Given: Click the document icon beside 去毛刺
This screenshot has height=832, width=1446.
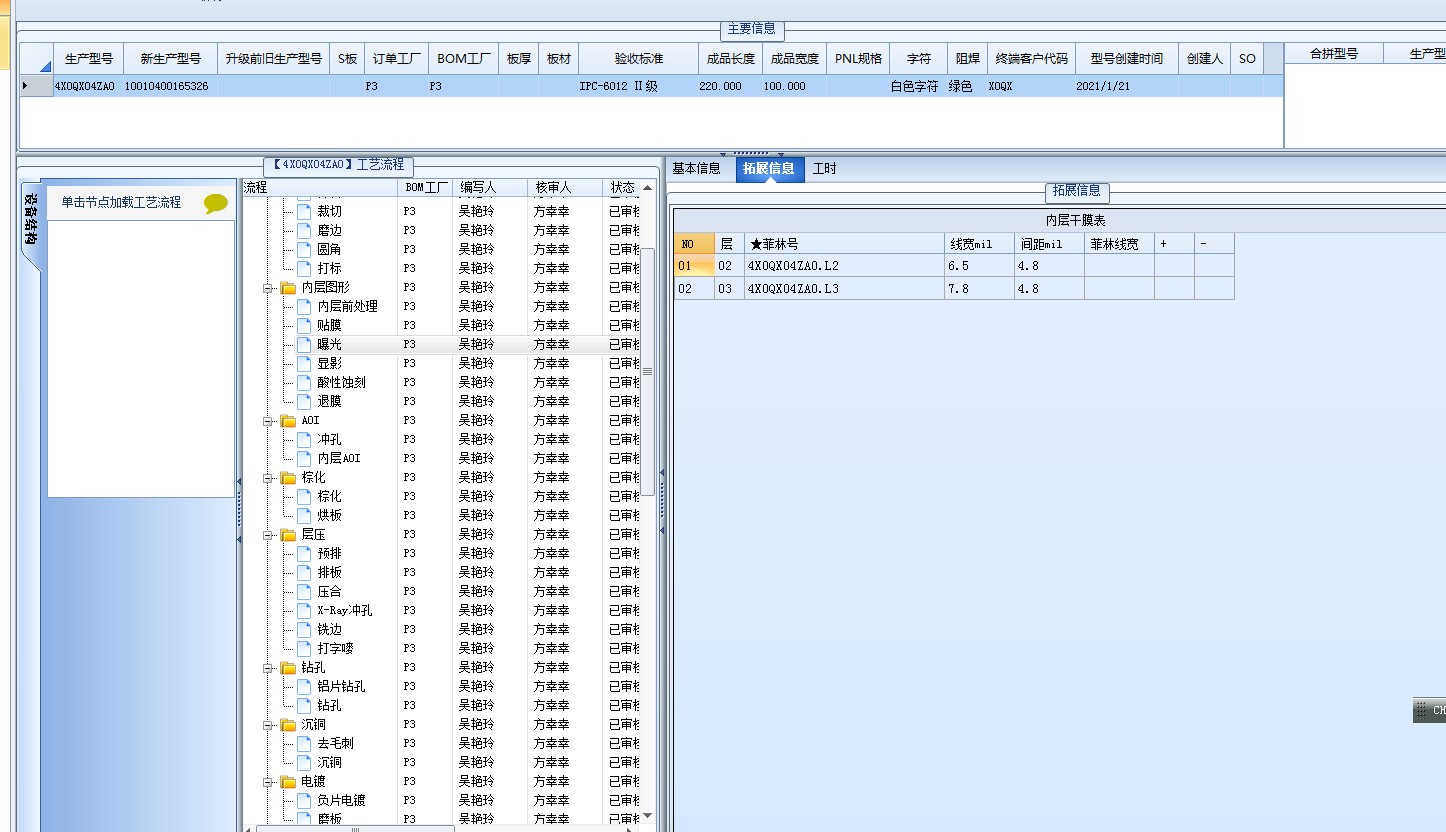Looking at the screenshot, I should pyautogui.click(x=304, y=744).
